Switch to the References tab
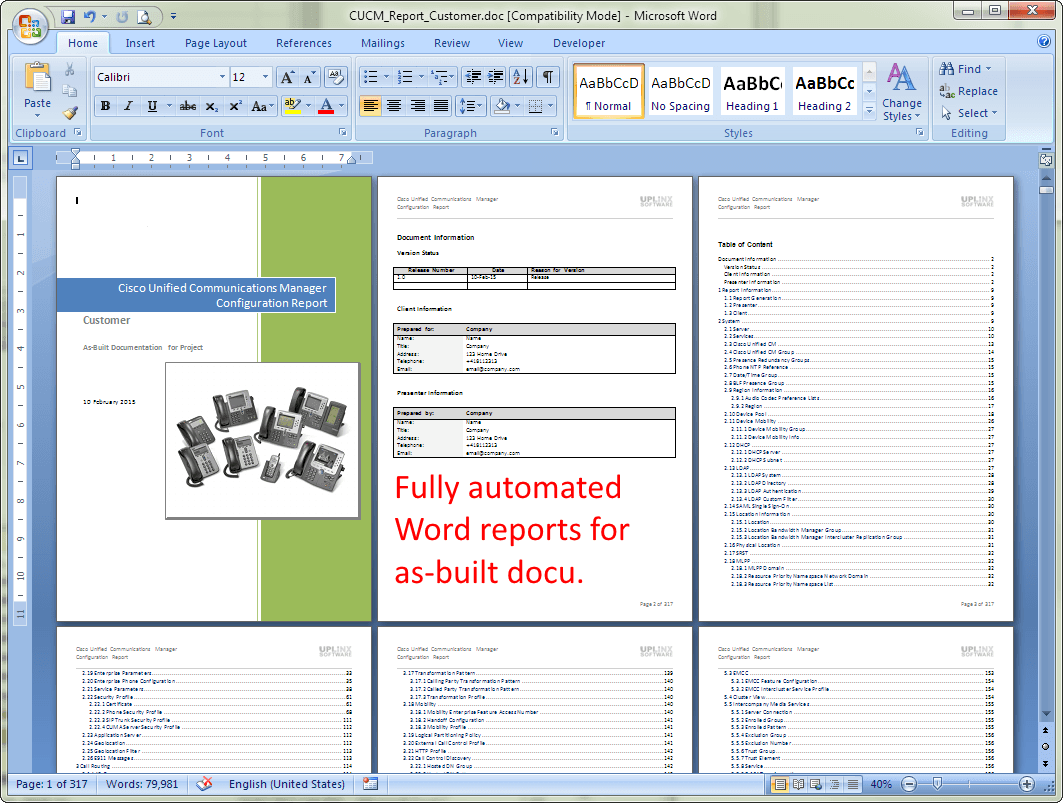This screenshot has height=803, width=1063. coord(304,43)
